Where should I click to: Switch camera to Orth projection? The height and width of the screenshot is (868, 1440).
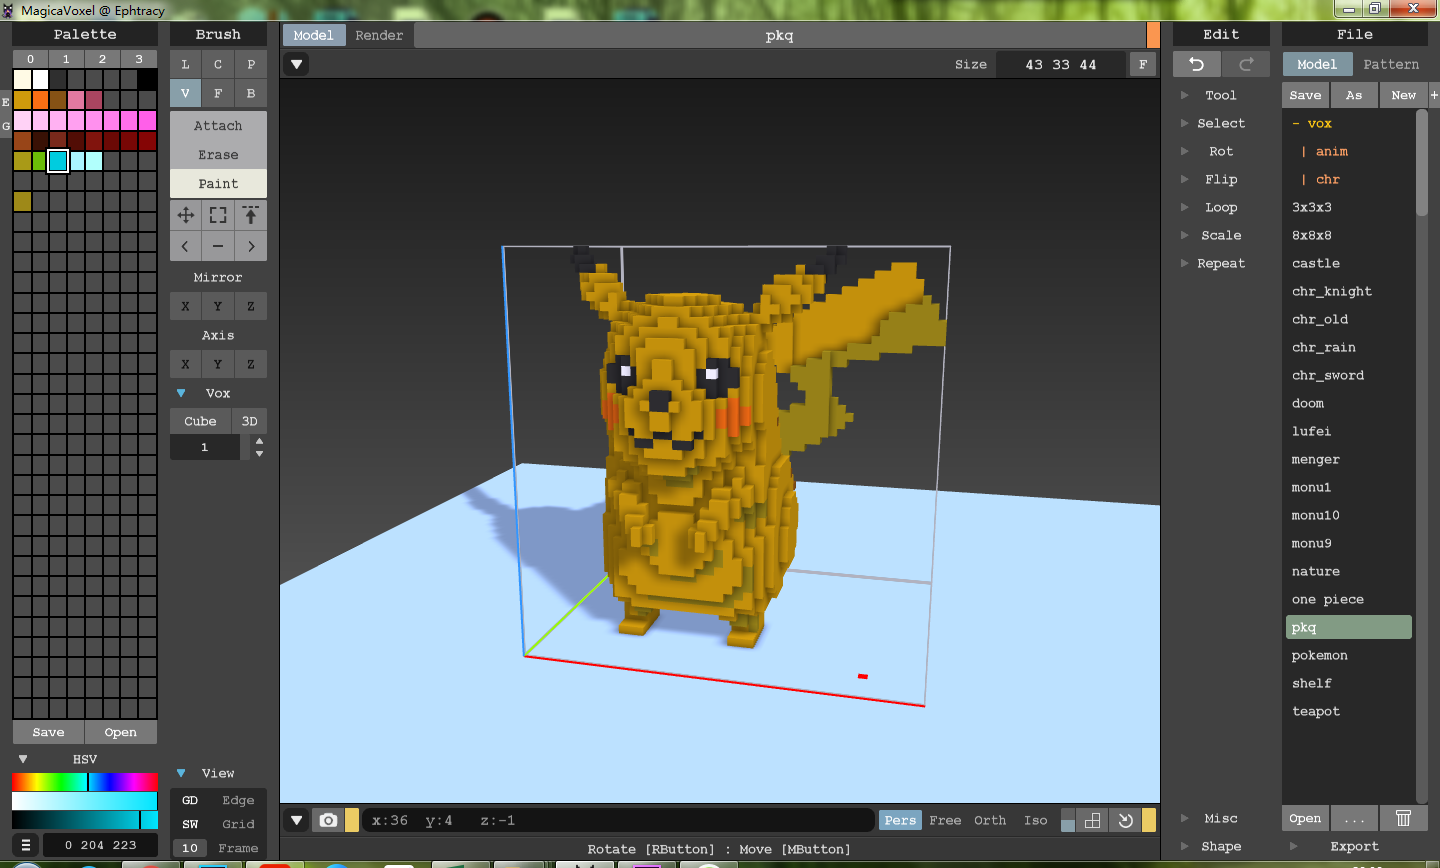coord(990,820)
